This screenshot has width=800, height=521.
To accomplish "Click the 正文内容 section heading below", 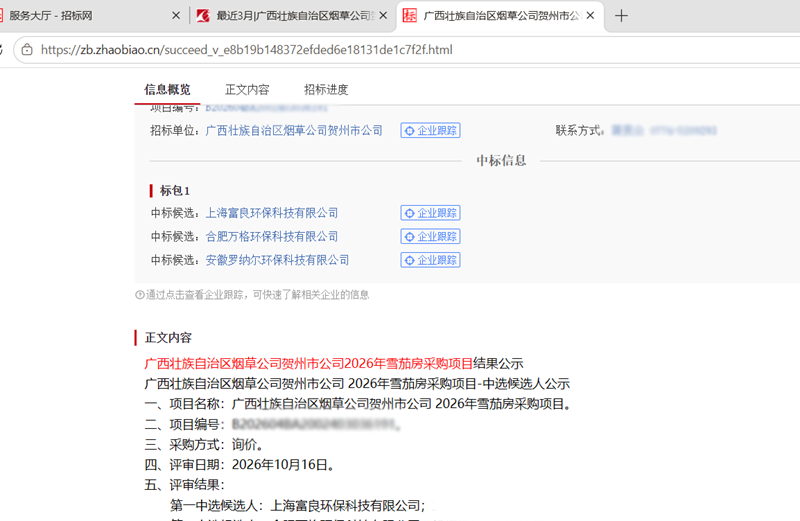I will (168, 338).
